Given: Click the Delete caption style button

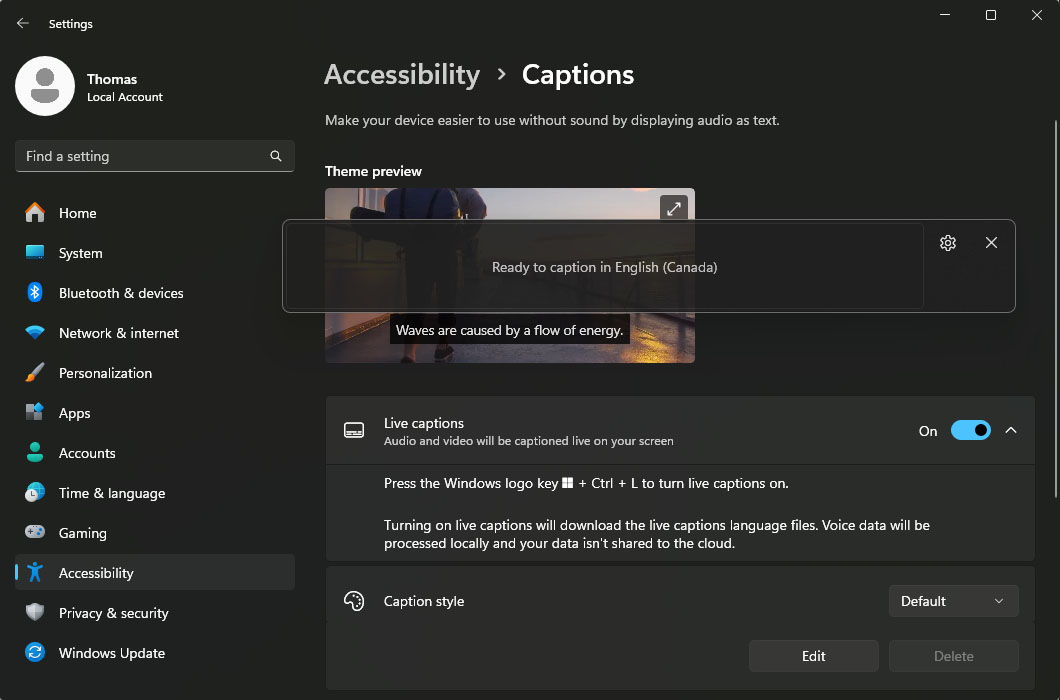Looking at the screenshot, I should (953, 655).
